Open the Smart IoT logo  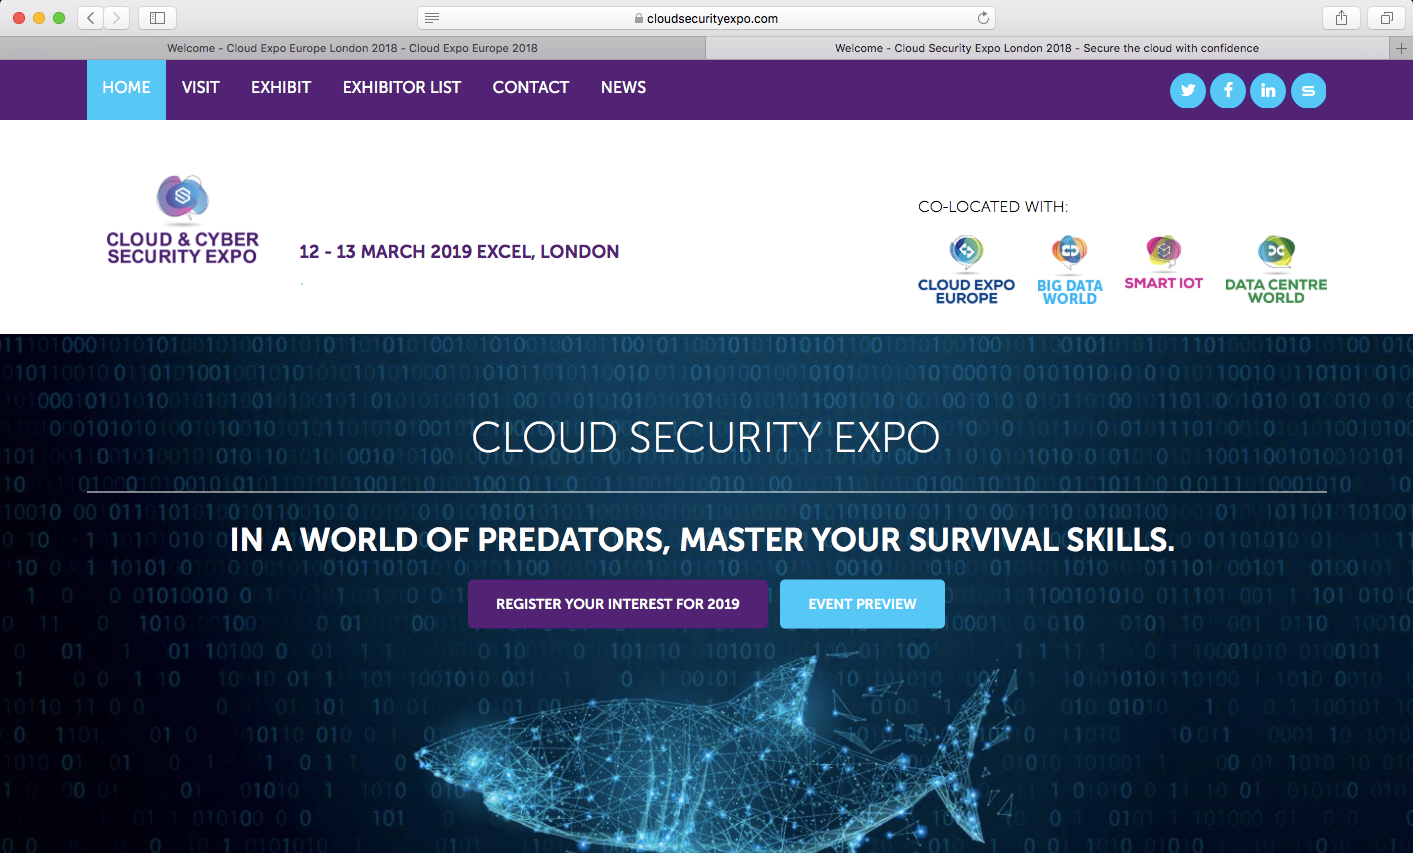pos(1163,263)
